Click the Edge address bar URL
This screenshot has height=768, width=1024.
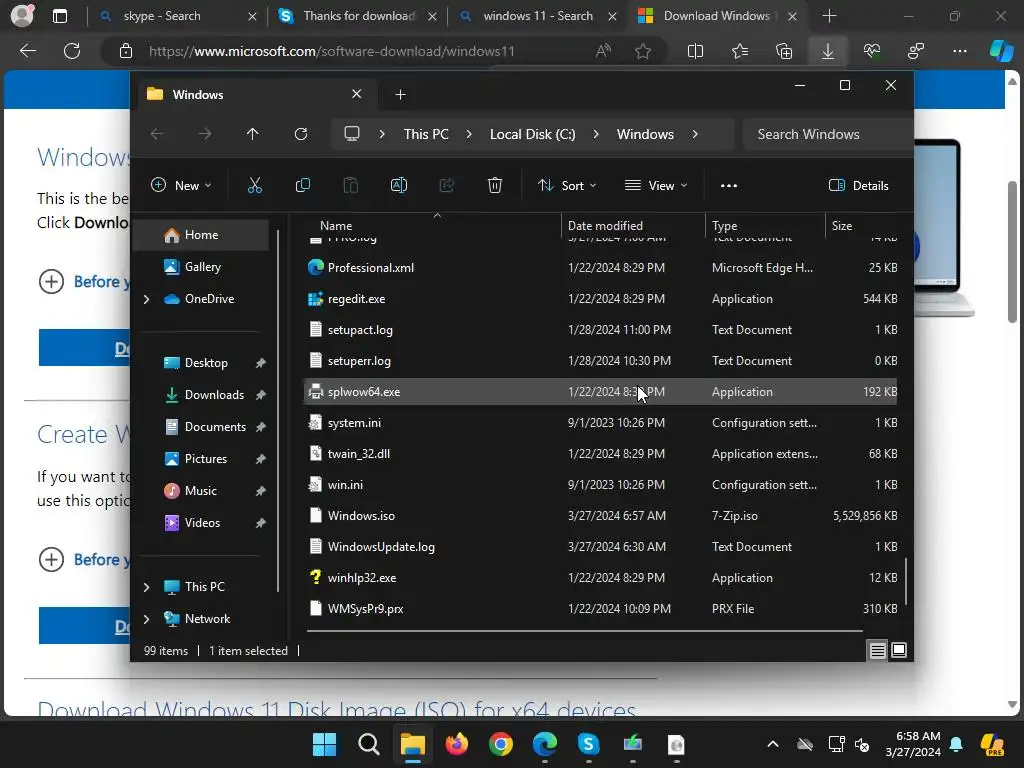(x=331, y=51)
